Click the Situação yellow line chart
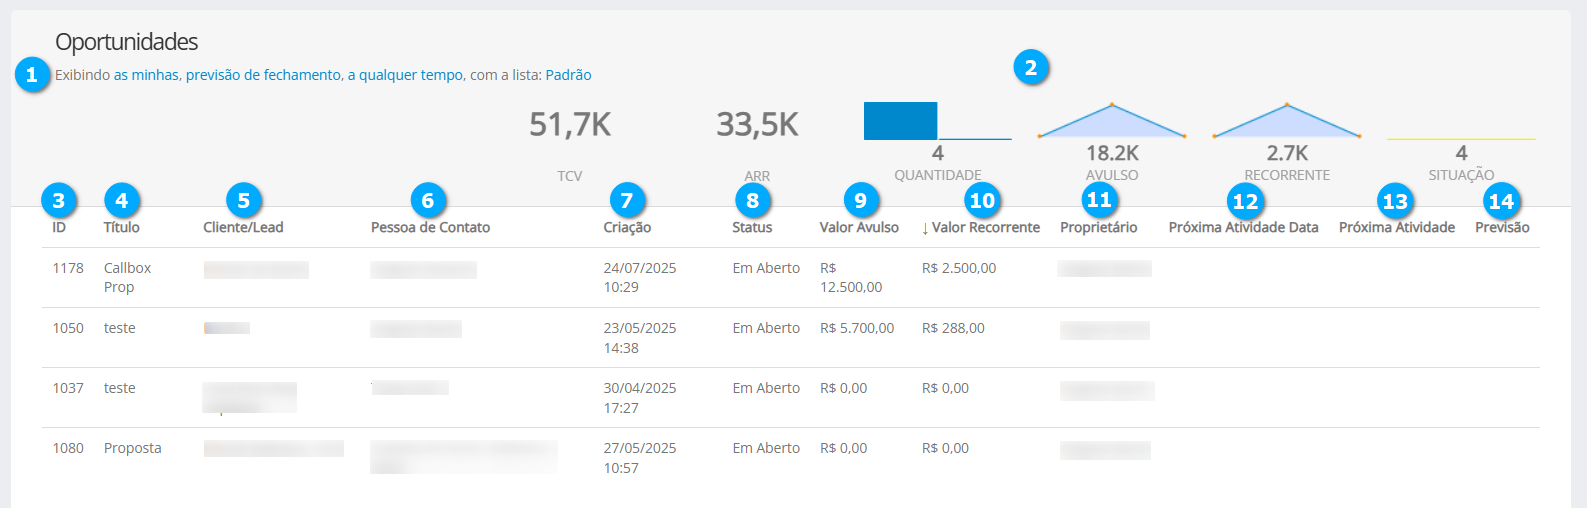Viewport: 1587px width, 508px height. tap(1461, 139)
